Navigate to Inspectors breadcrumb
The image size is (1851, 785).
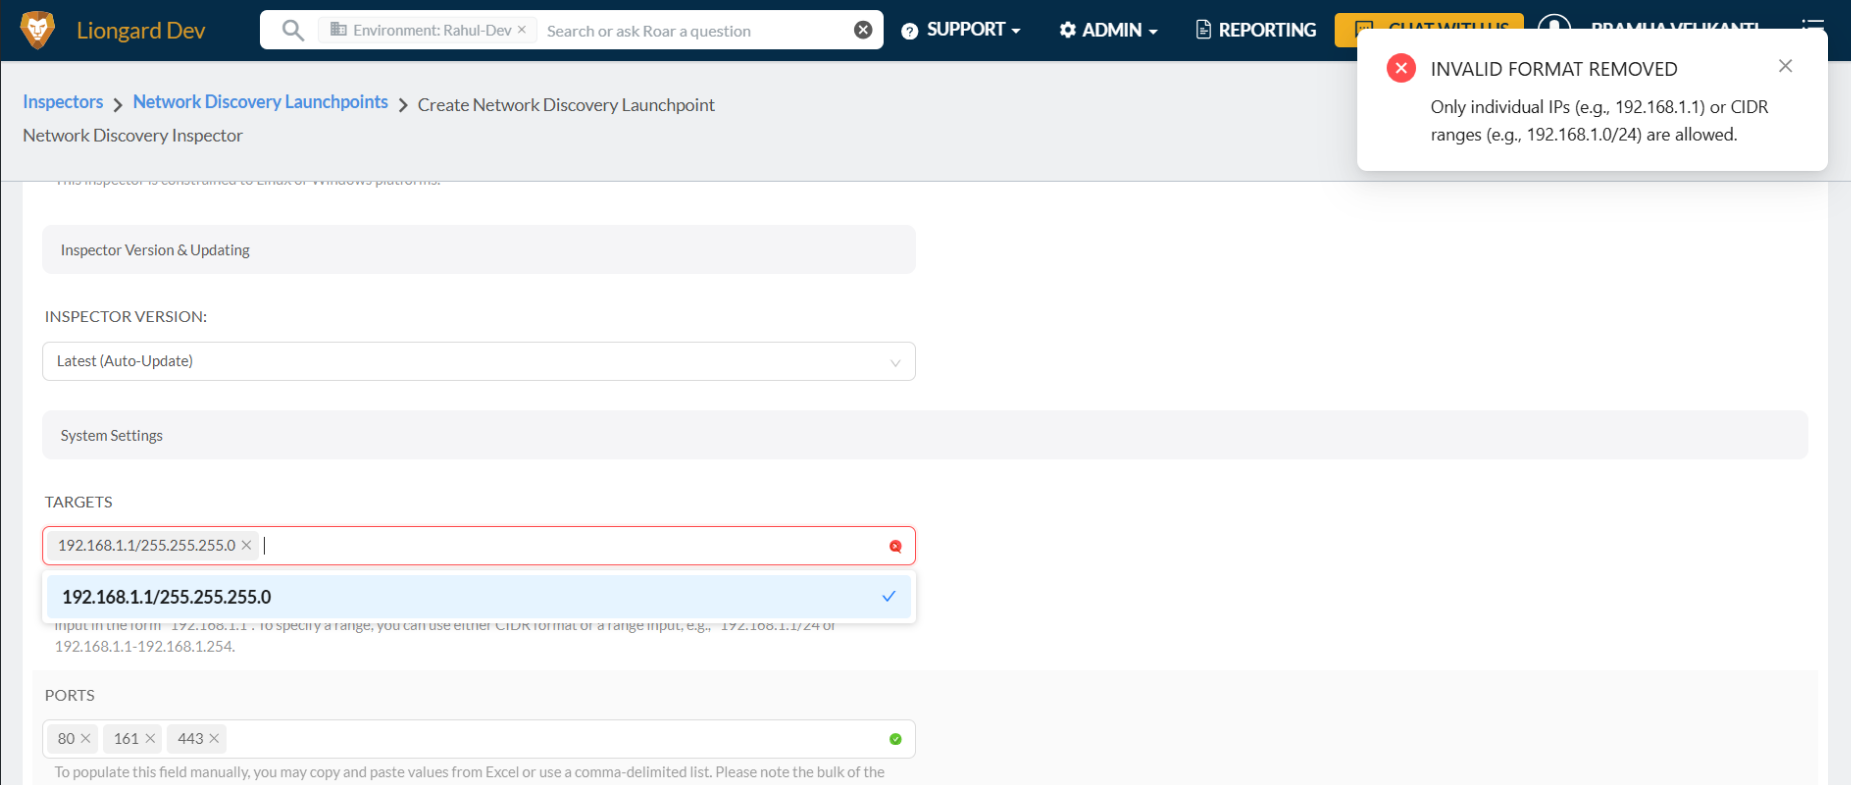(x=63, y=102)
